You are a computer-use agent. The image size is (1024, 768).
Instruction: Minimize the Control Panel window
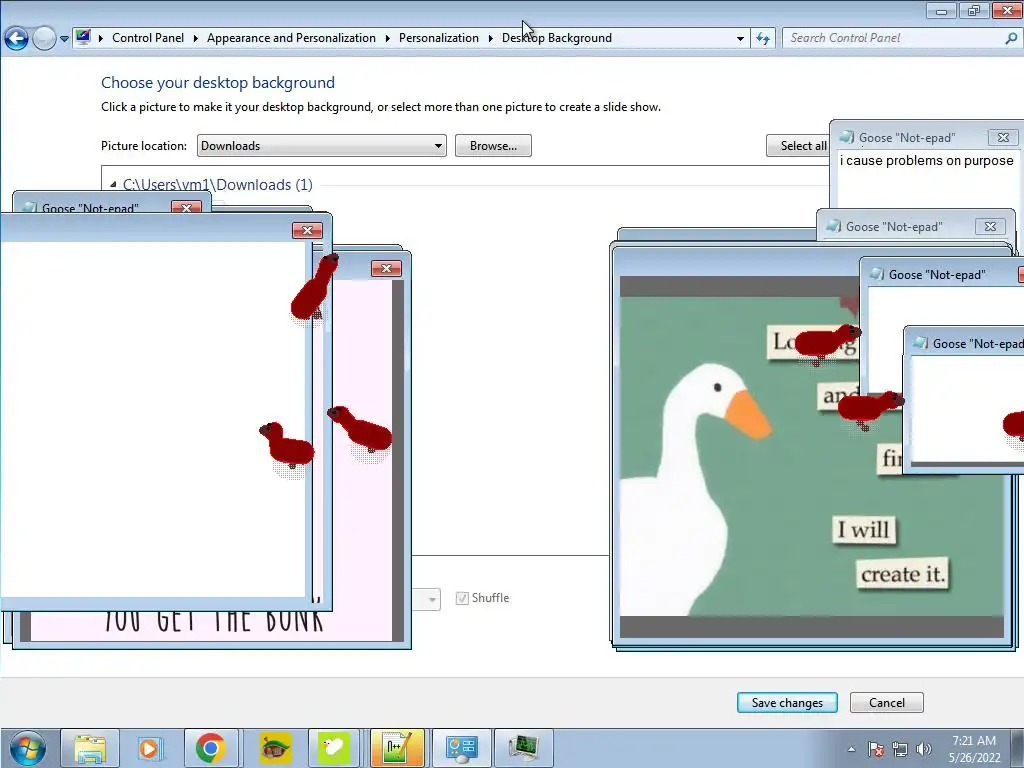(x=941, y=10)
